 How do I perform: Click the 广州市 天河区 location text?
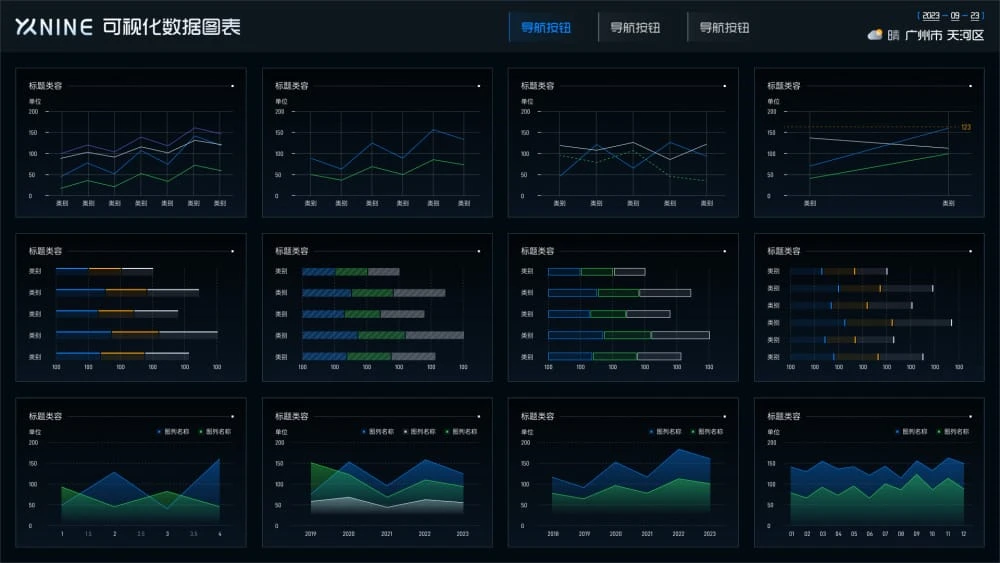[944, 35]
